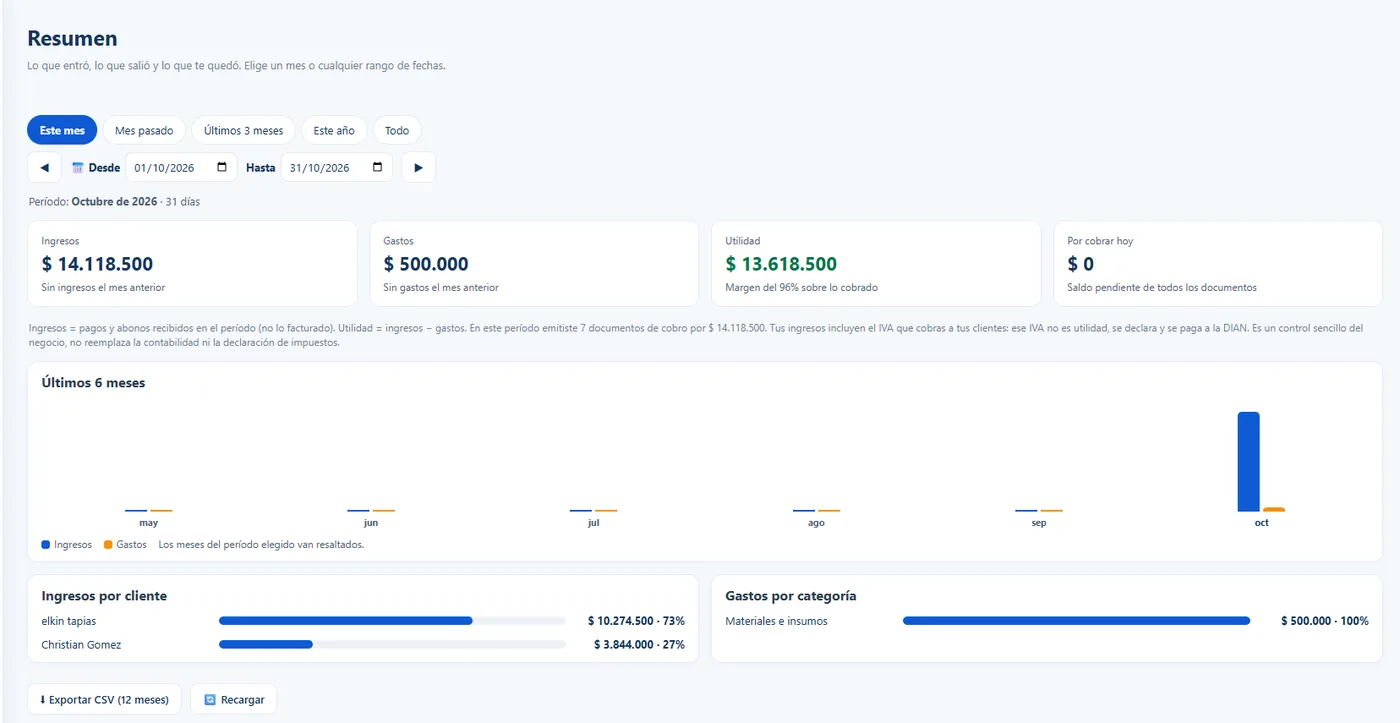Click the Gastos value $ 500.000

pos(426,264)
